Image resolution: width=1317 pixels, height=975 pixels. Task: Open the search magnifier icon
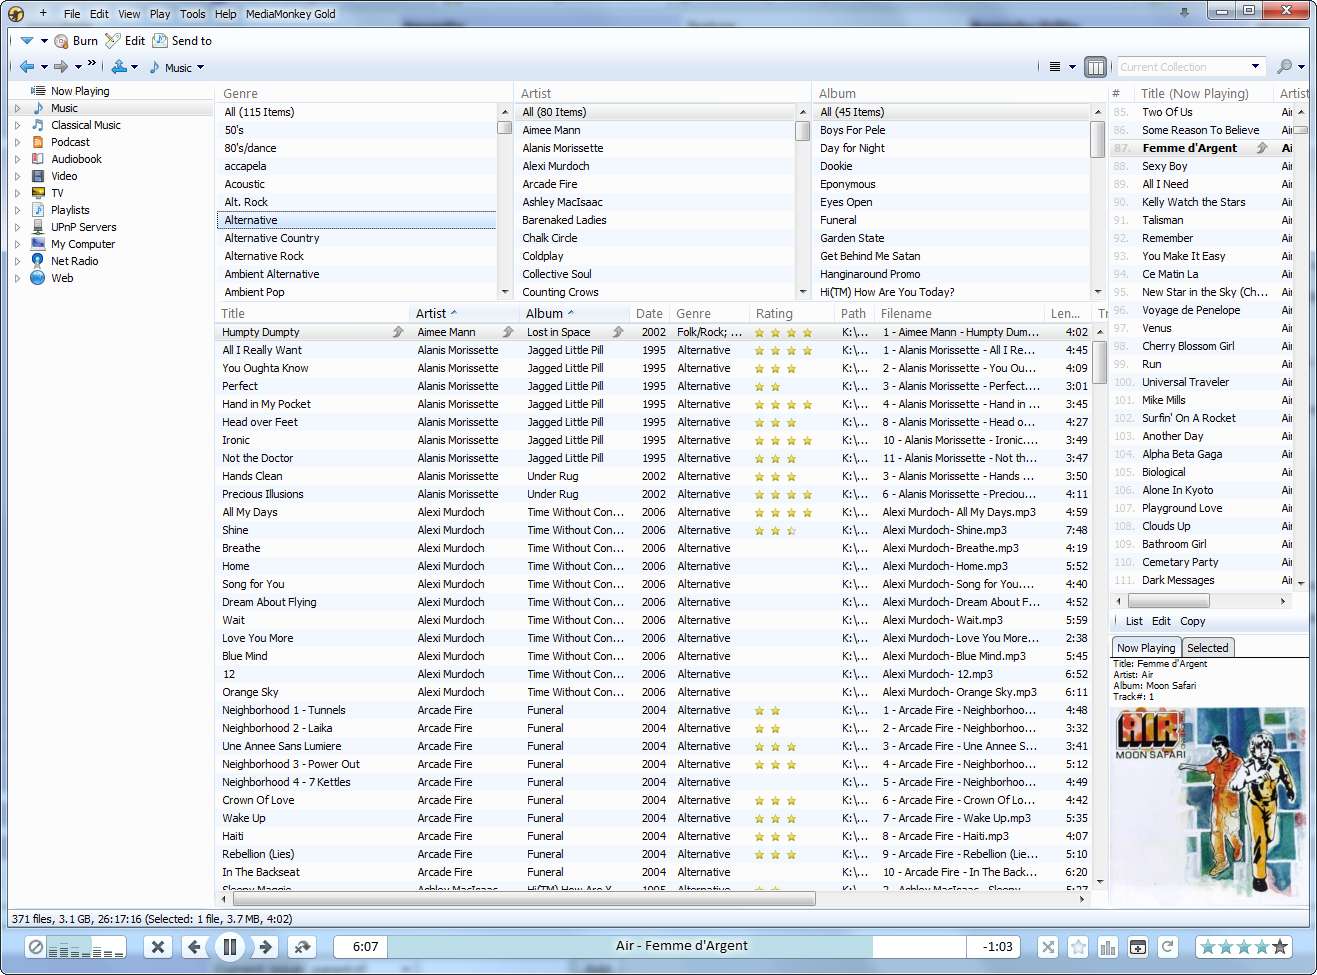click(x=1284, y=67)
